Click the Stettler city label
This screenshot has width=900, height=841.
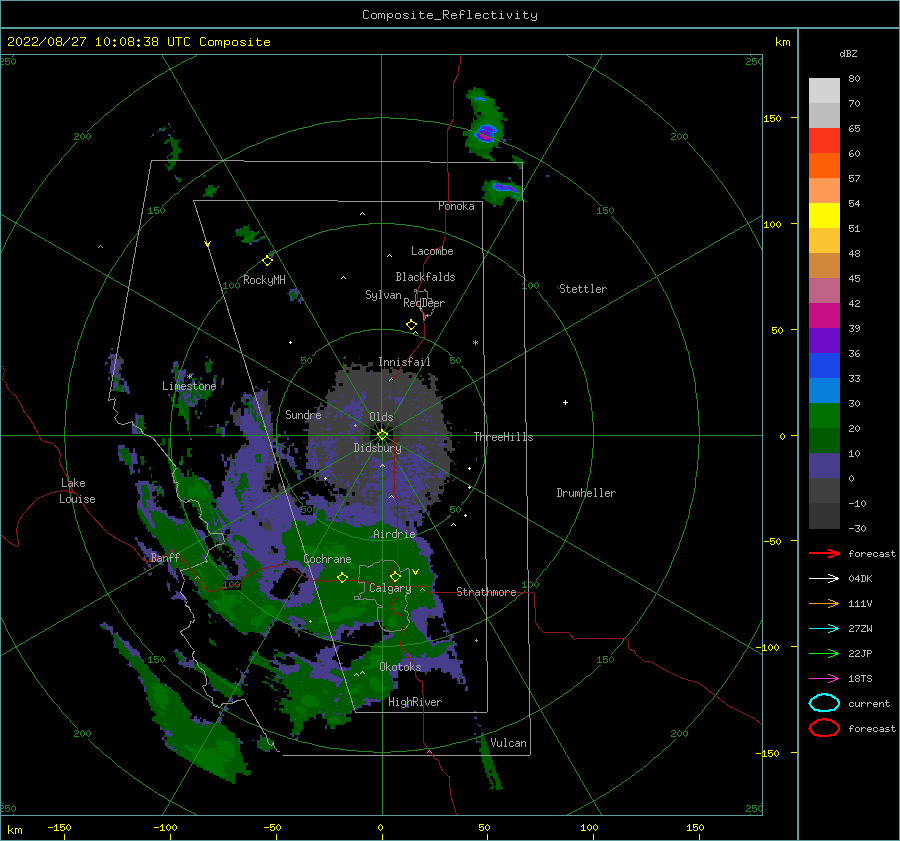click(x=583, y=289)
